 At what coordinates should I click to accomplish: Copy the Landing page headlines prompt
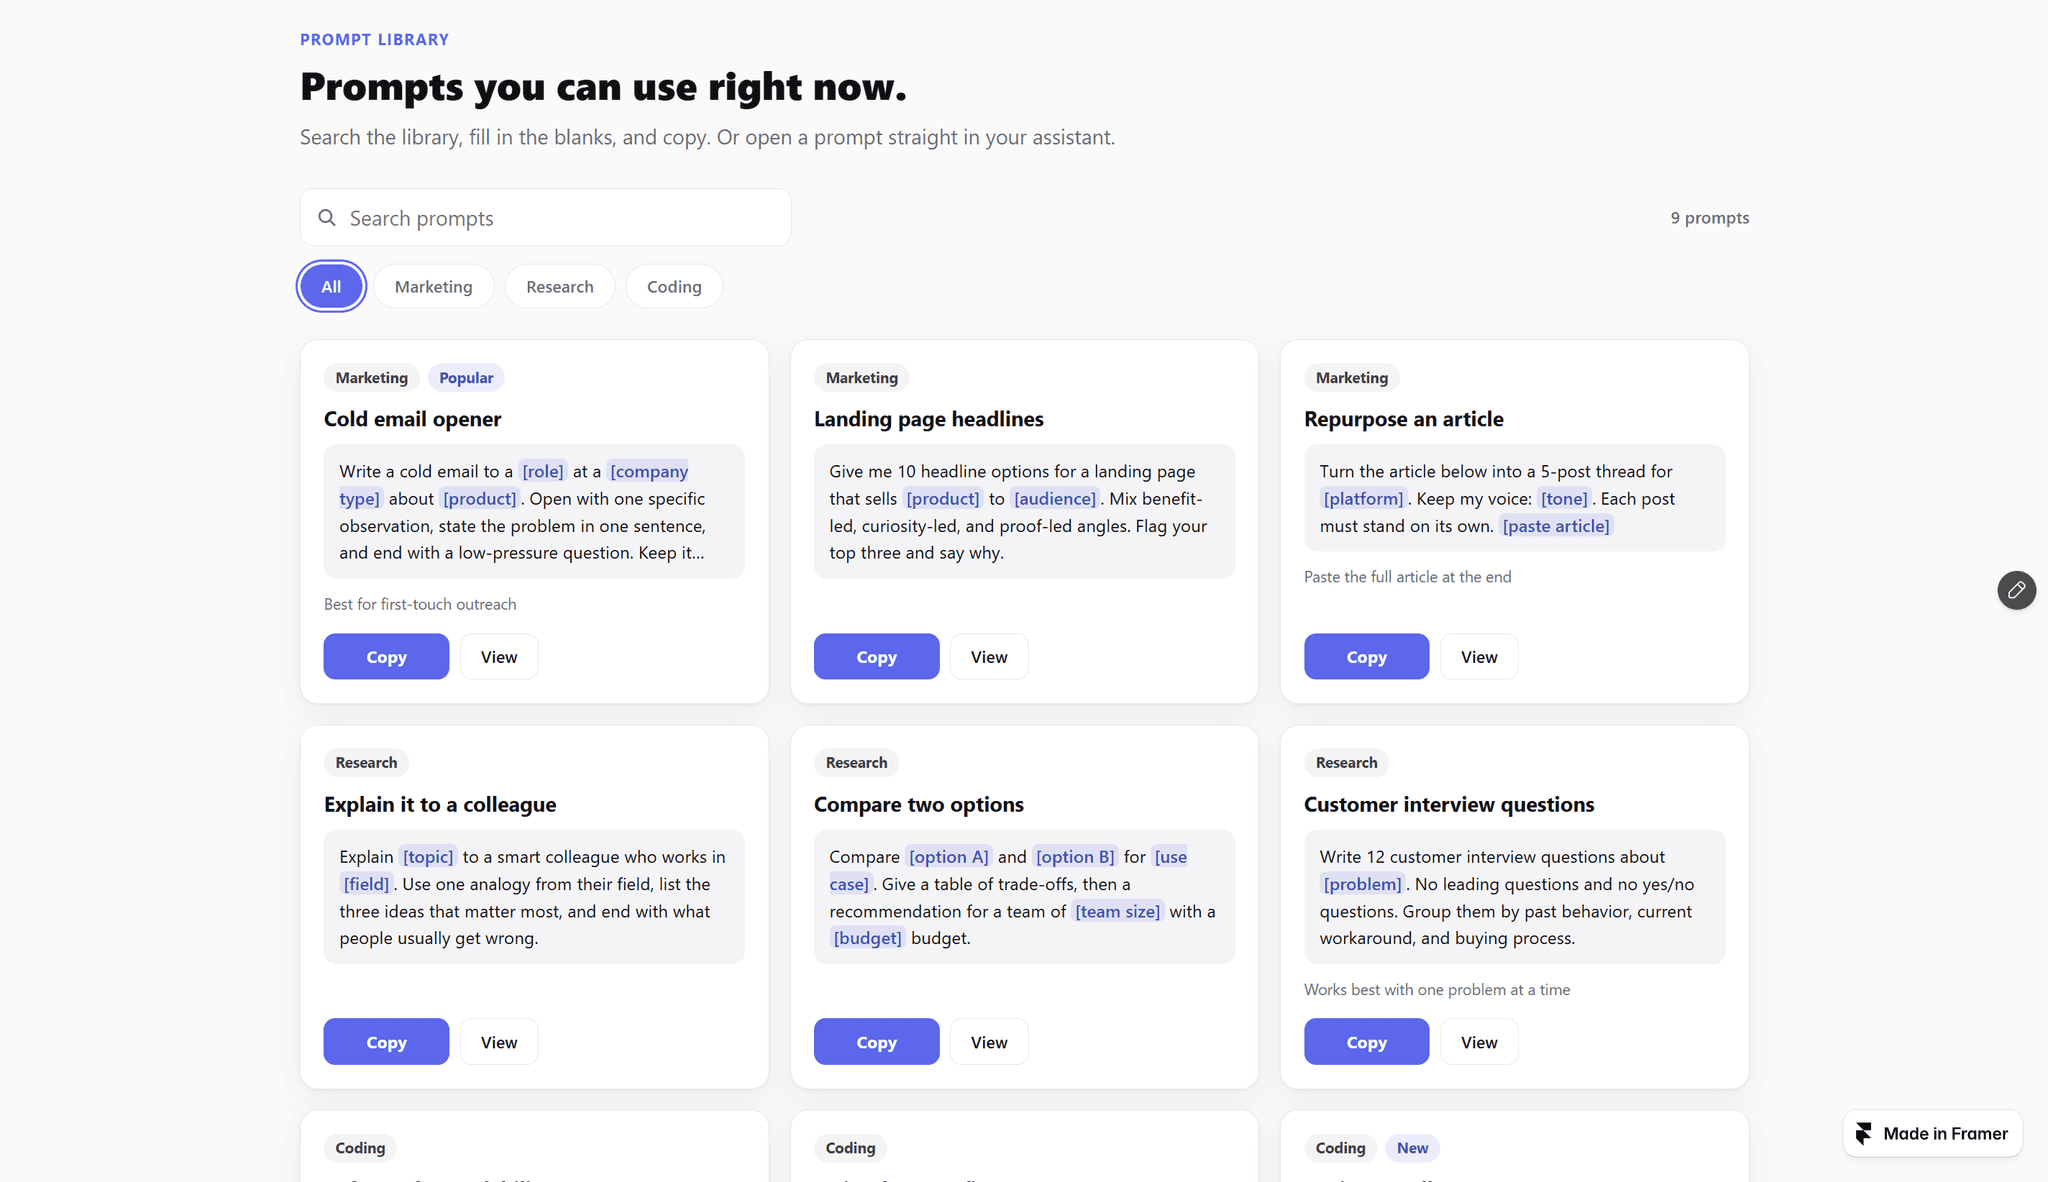(876, 657)
